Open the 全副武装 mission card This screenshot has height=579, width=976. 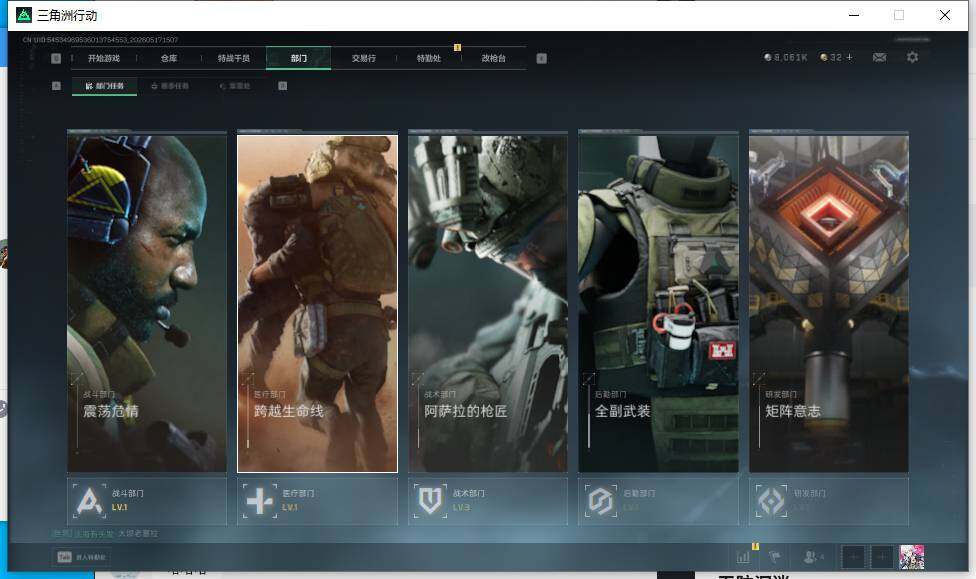tap(659, 303)
